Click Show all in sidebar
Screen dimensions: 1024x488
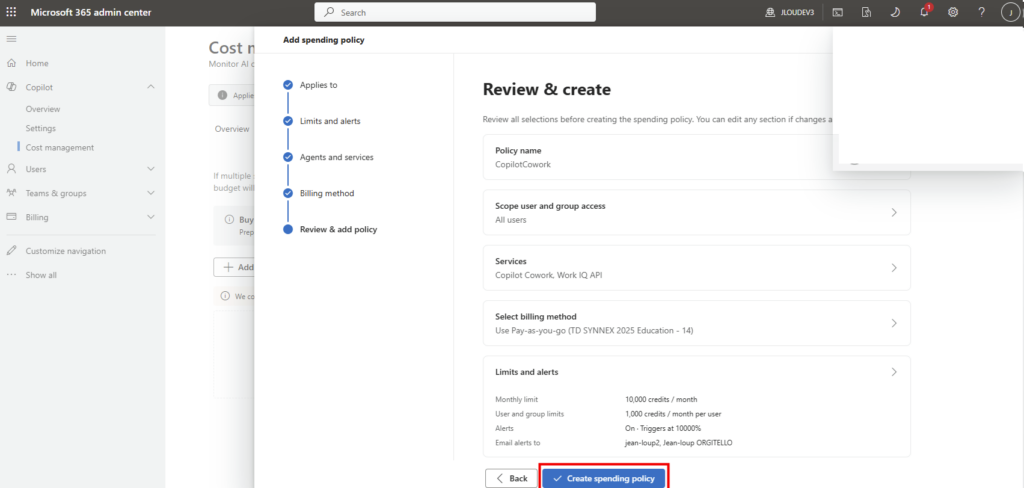[41, 275]
